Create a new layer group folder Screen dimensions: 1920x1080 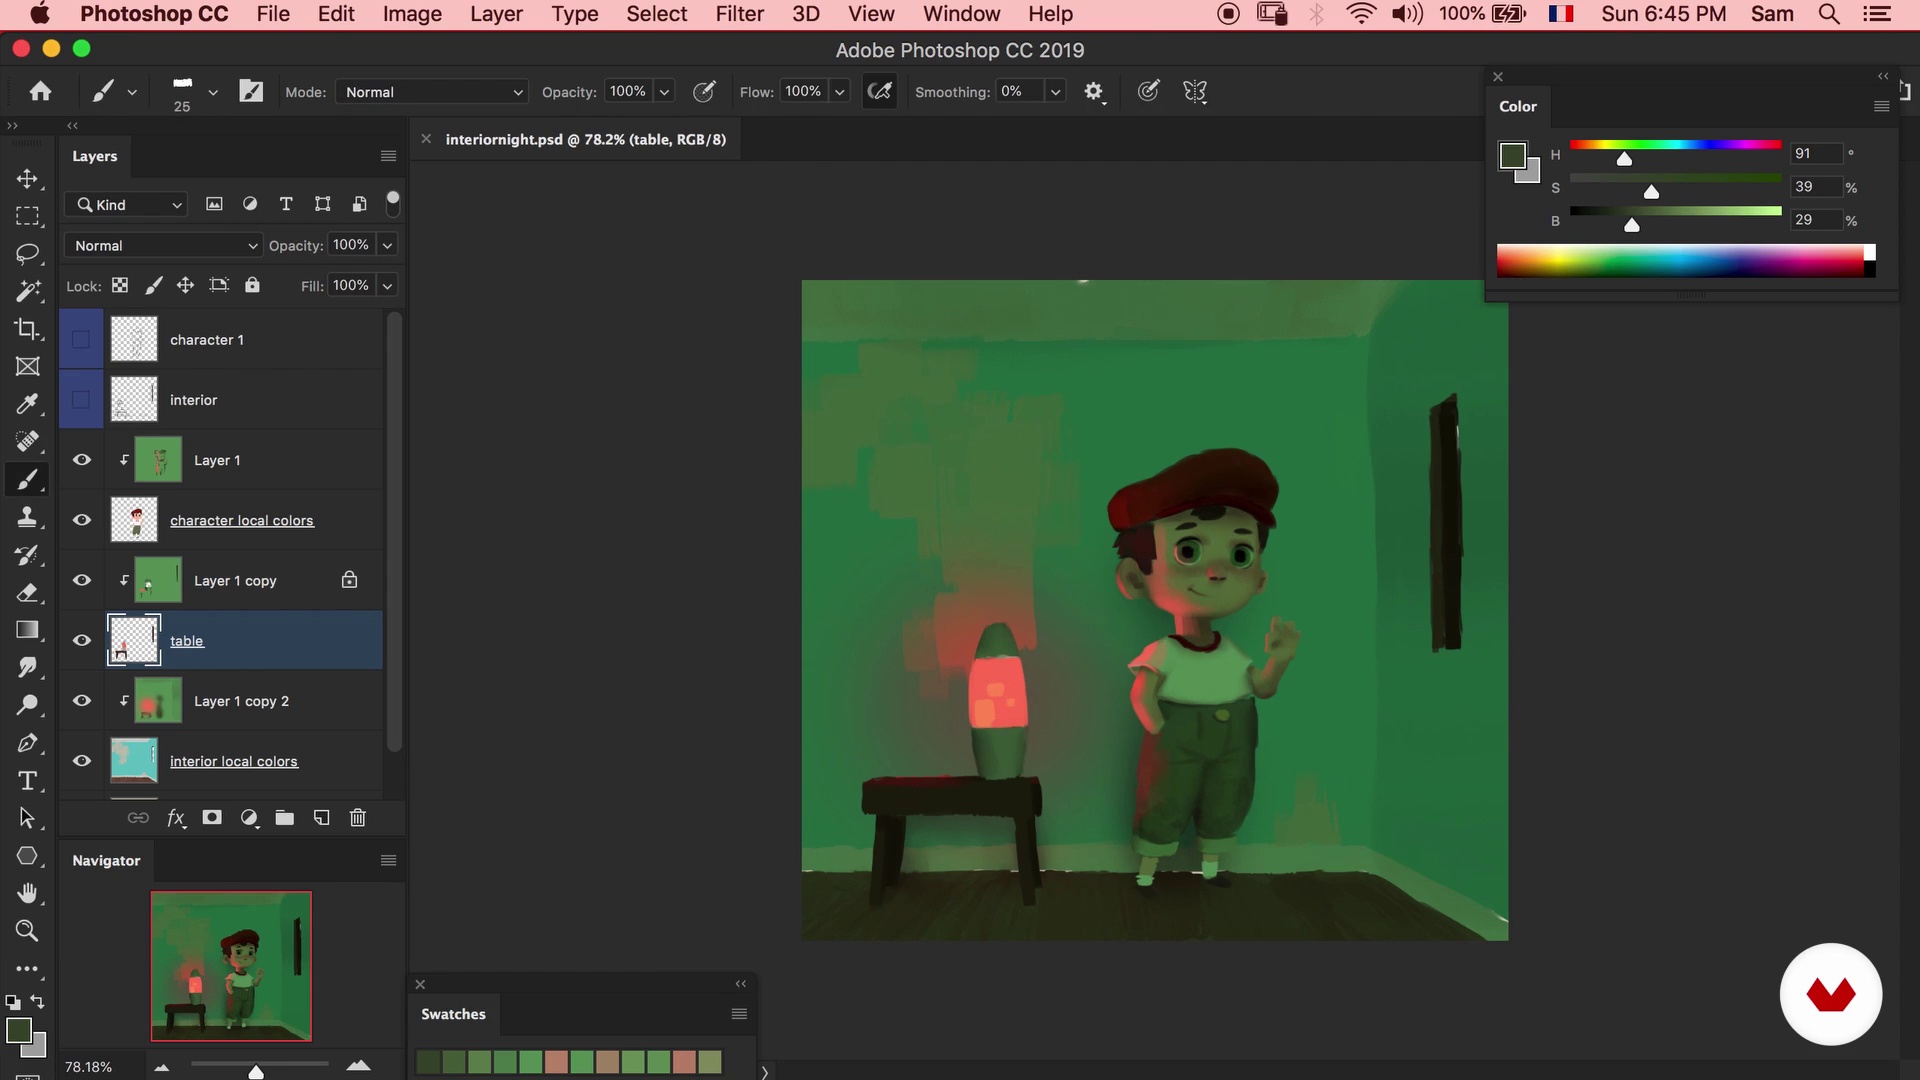pyautogui.click(x=285, y=818)
